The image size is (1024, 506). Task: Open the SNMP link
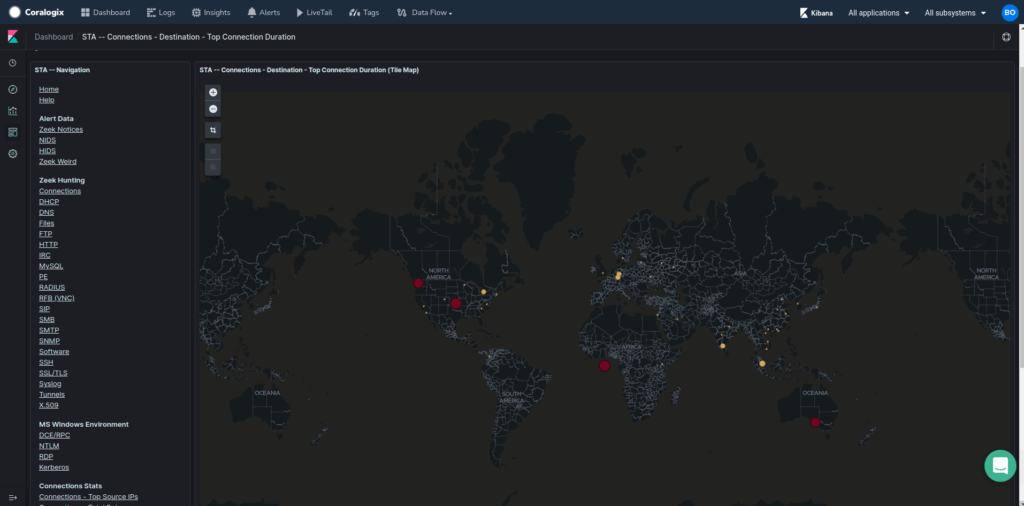[49, 341]
